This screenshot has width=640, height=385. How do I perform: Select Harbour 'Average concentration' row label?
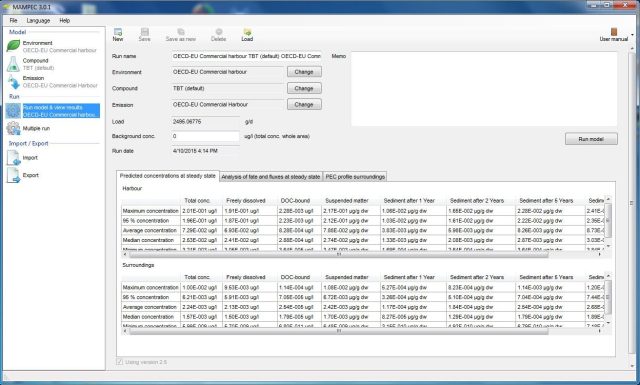click(x=151, y=230)
